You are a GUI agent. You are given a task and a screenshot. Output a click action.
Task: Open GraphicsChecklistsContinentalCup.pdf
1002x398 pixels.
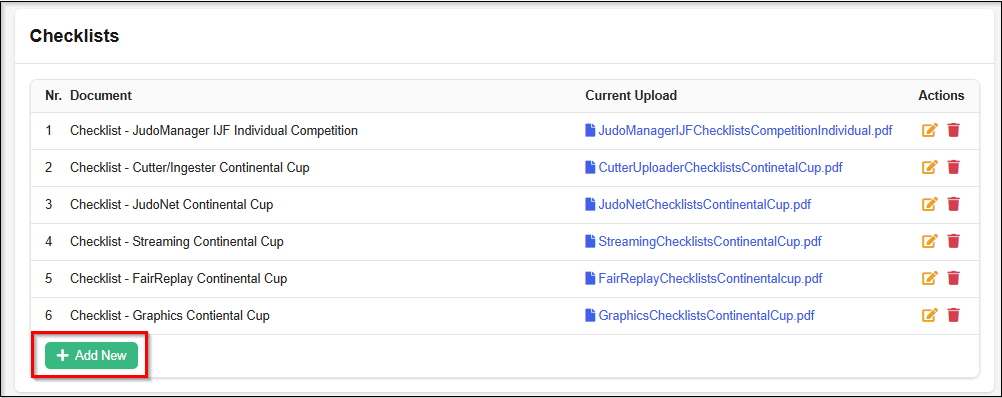point(700,316)
